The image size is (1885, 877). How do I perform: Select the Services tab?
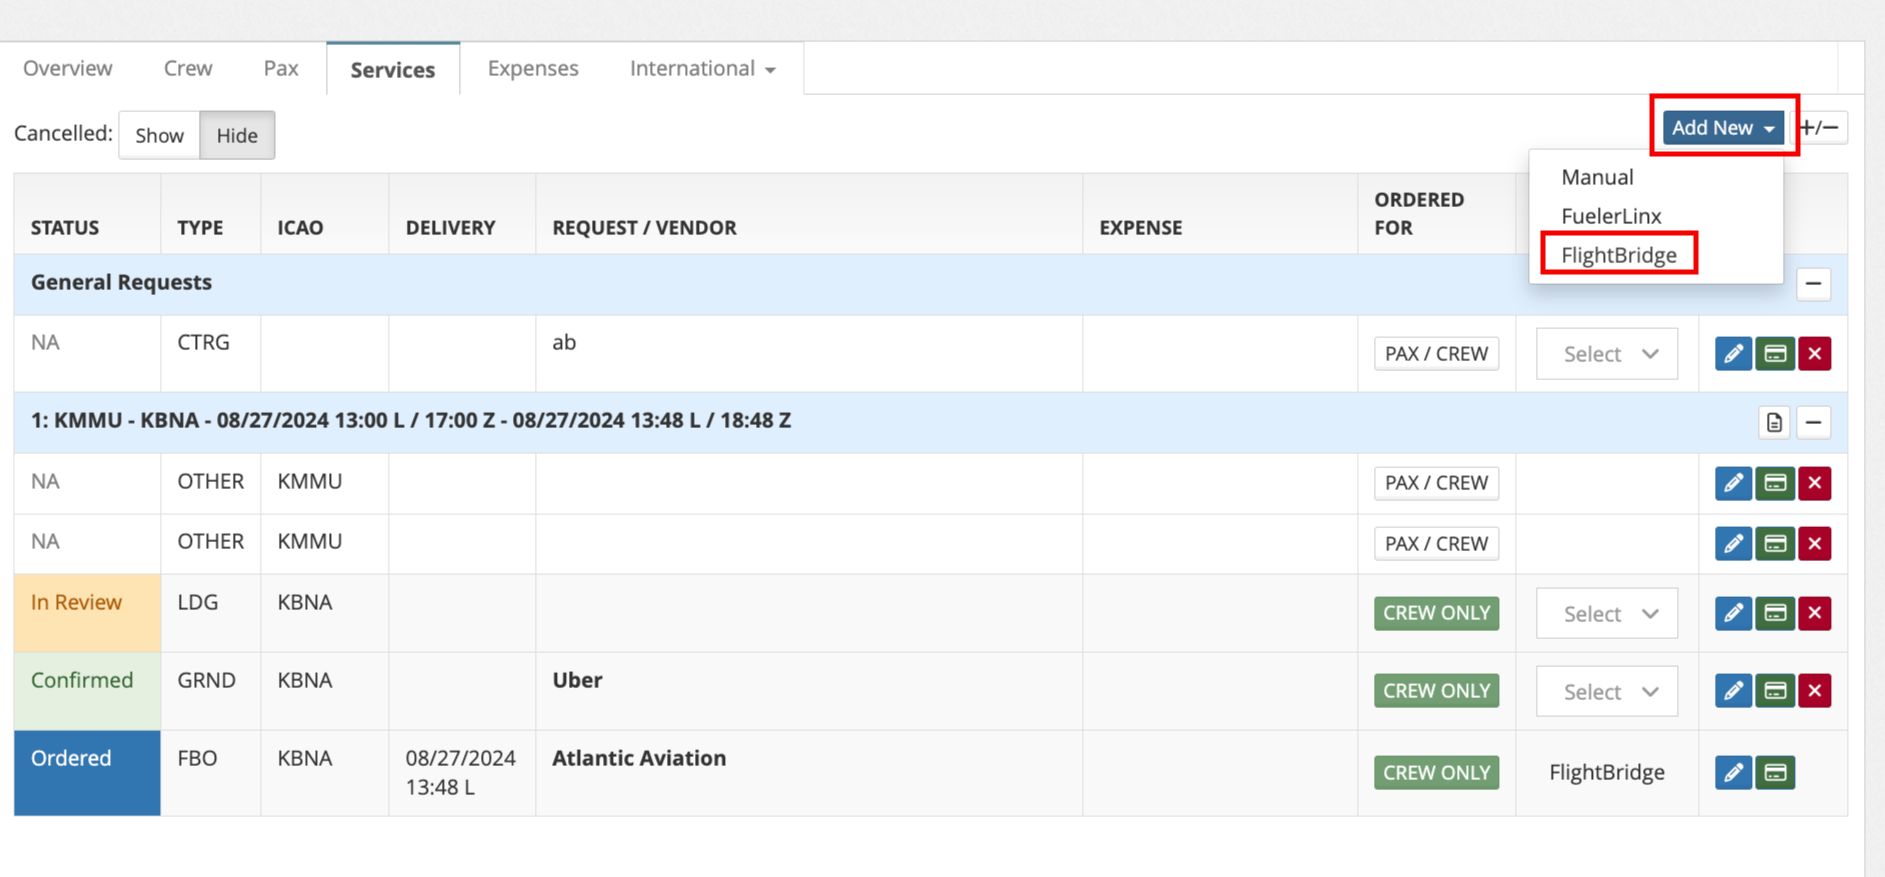point(393,69)
